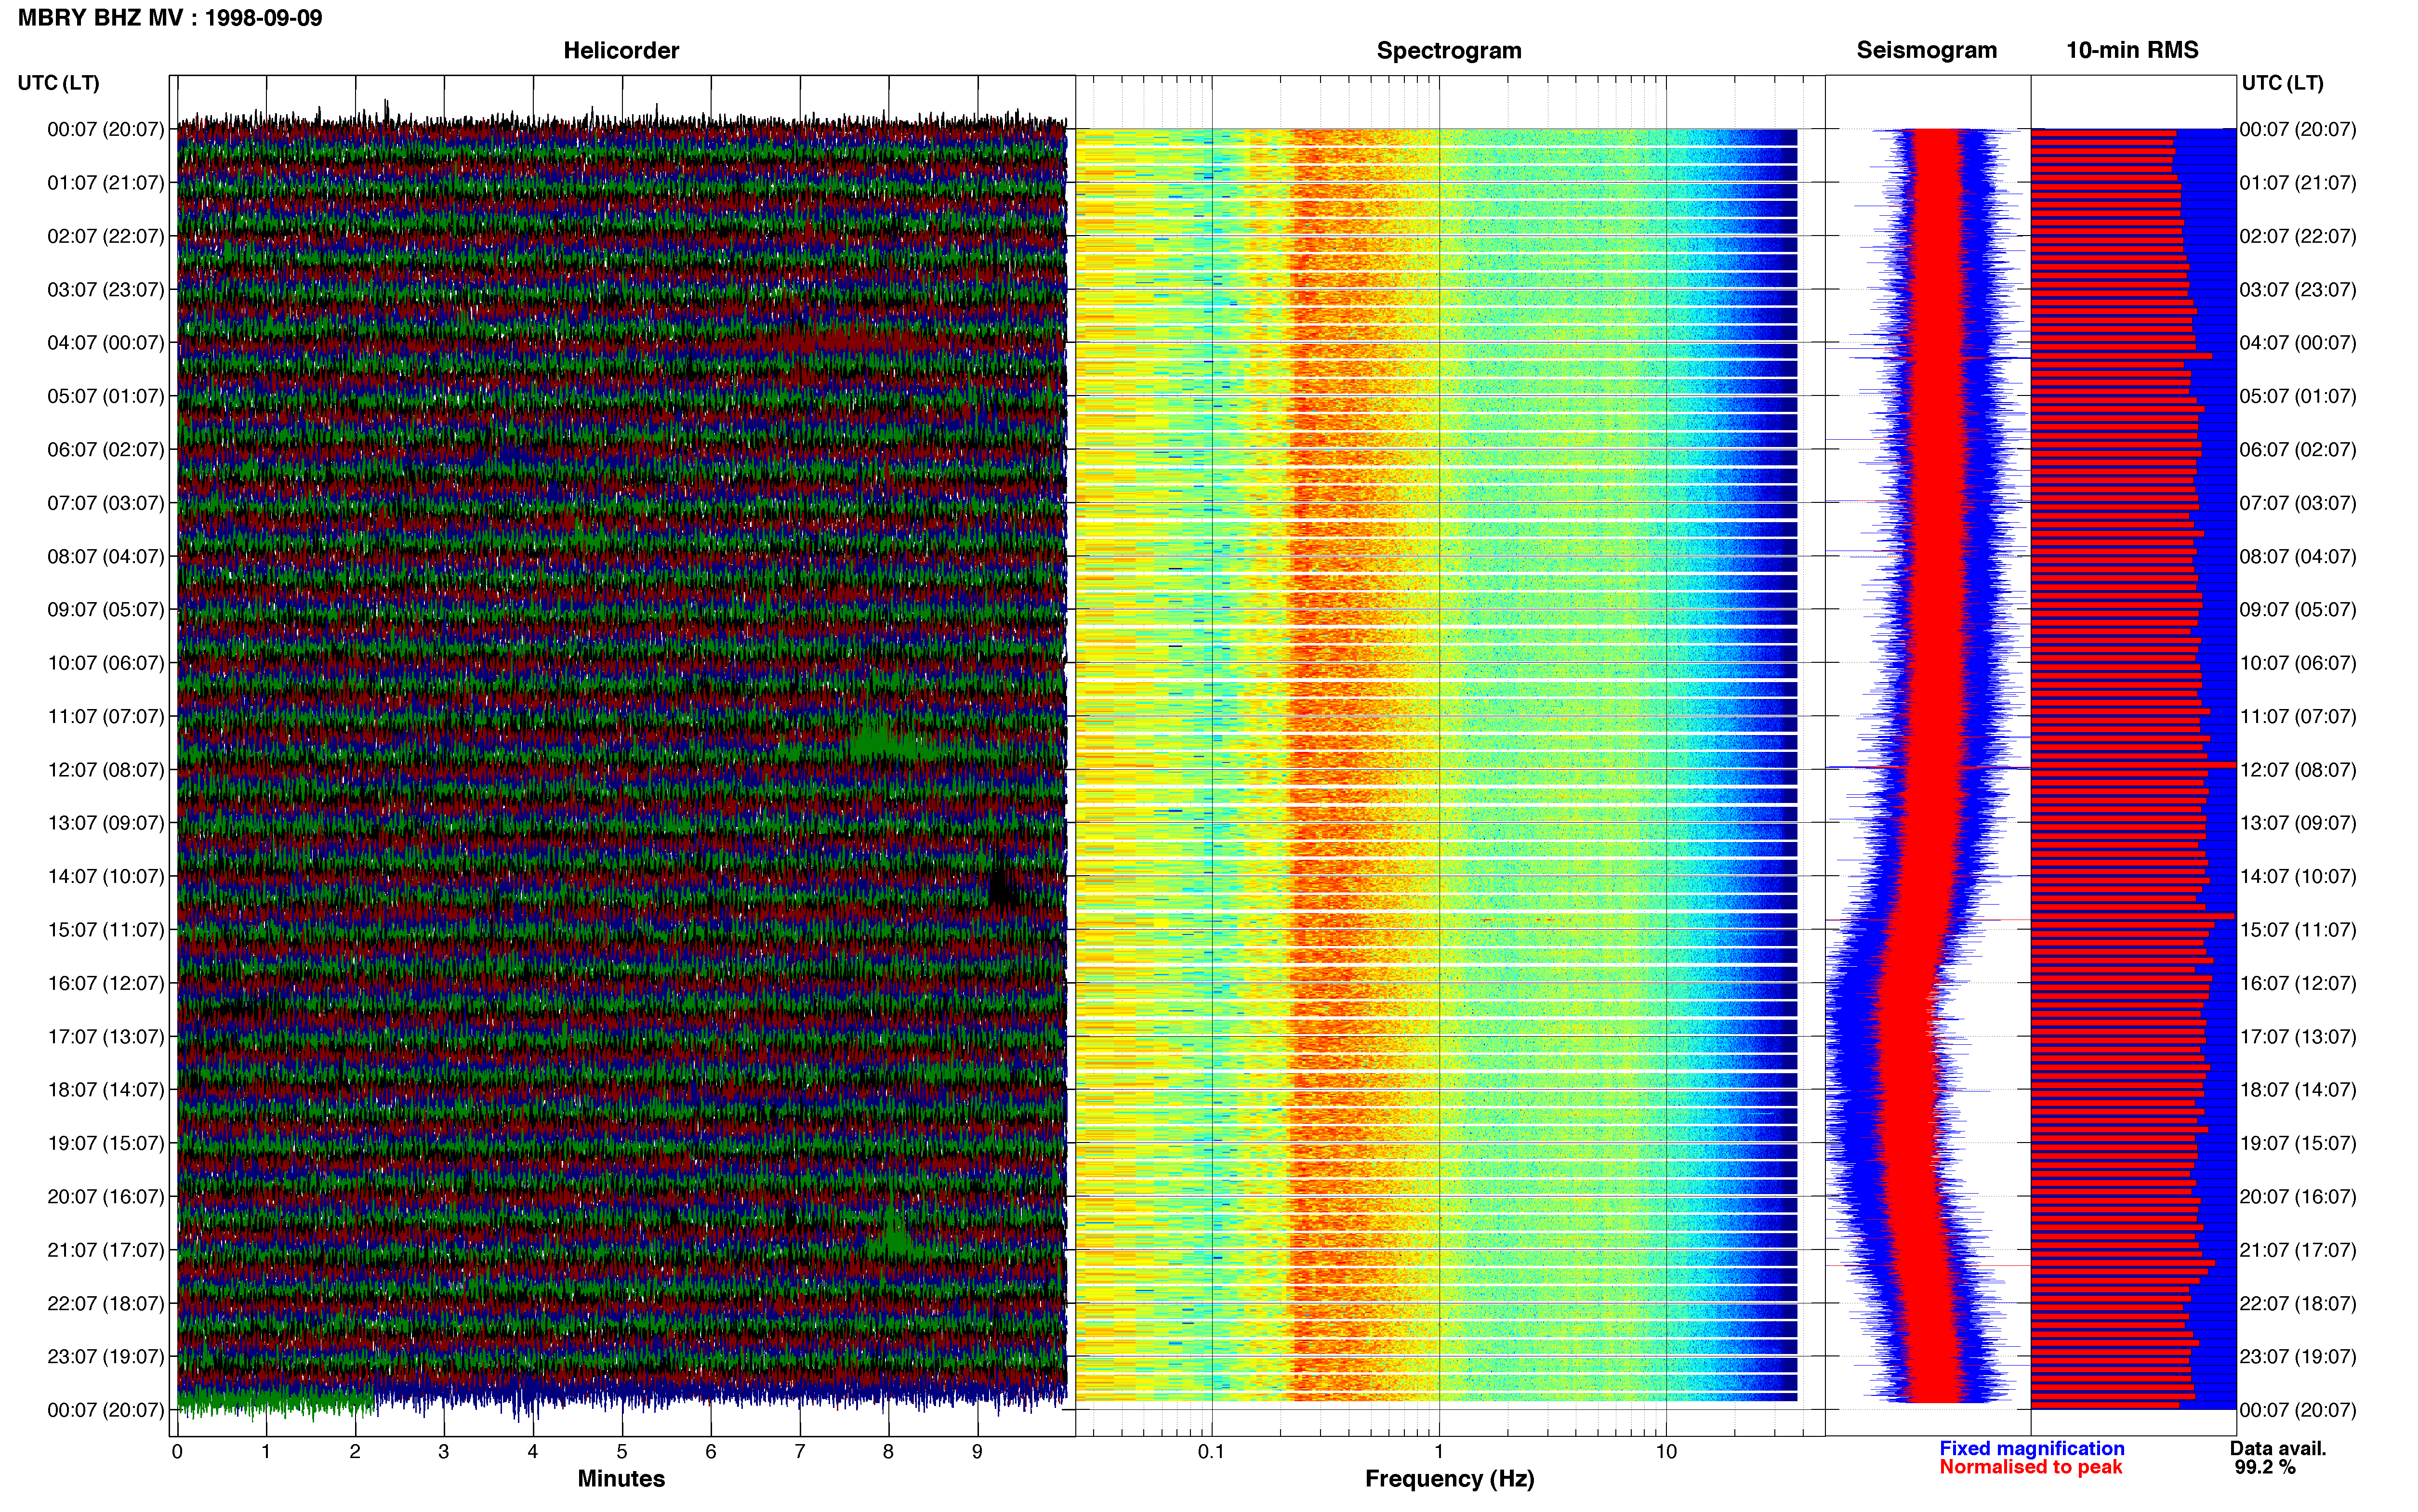Click right time label 15:07 (11:07)

(x=2298, y=930)
